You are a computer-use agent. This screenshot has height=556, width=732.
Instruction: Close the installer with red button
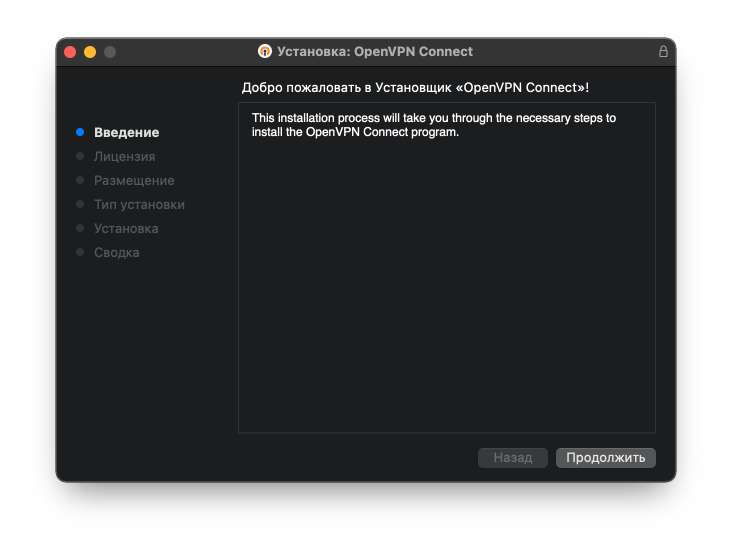70,52
